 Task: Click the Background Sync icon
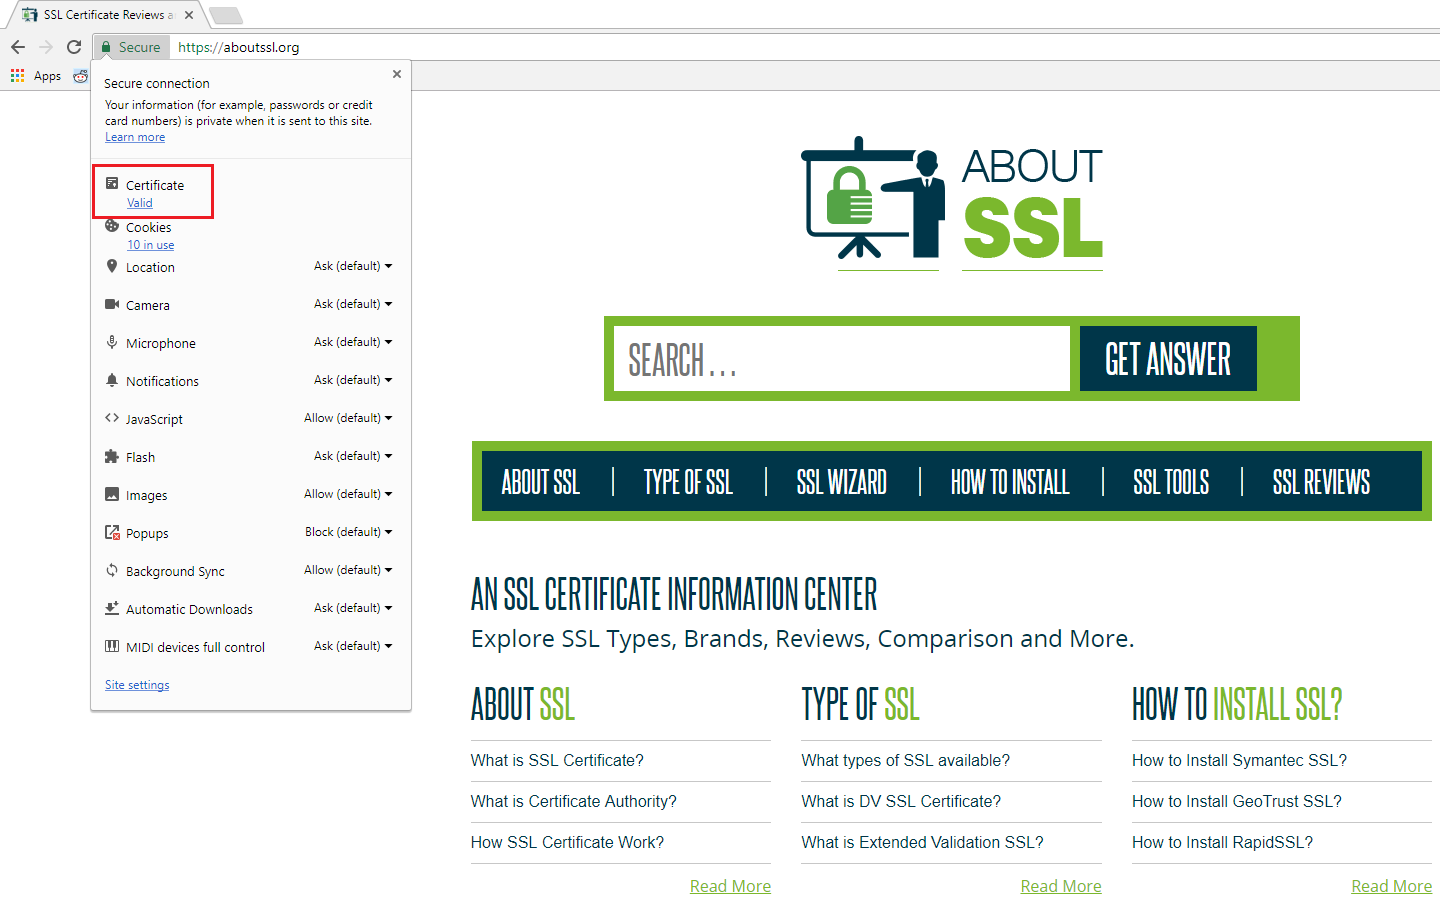112,570
